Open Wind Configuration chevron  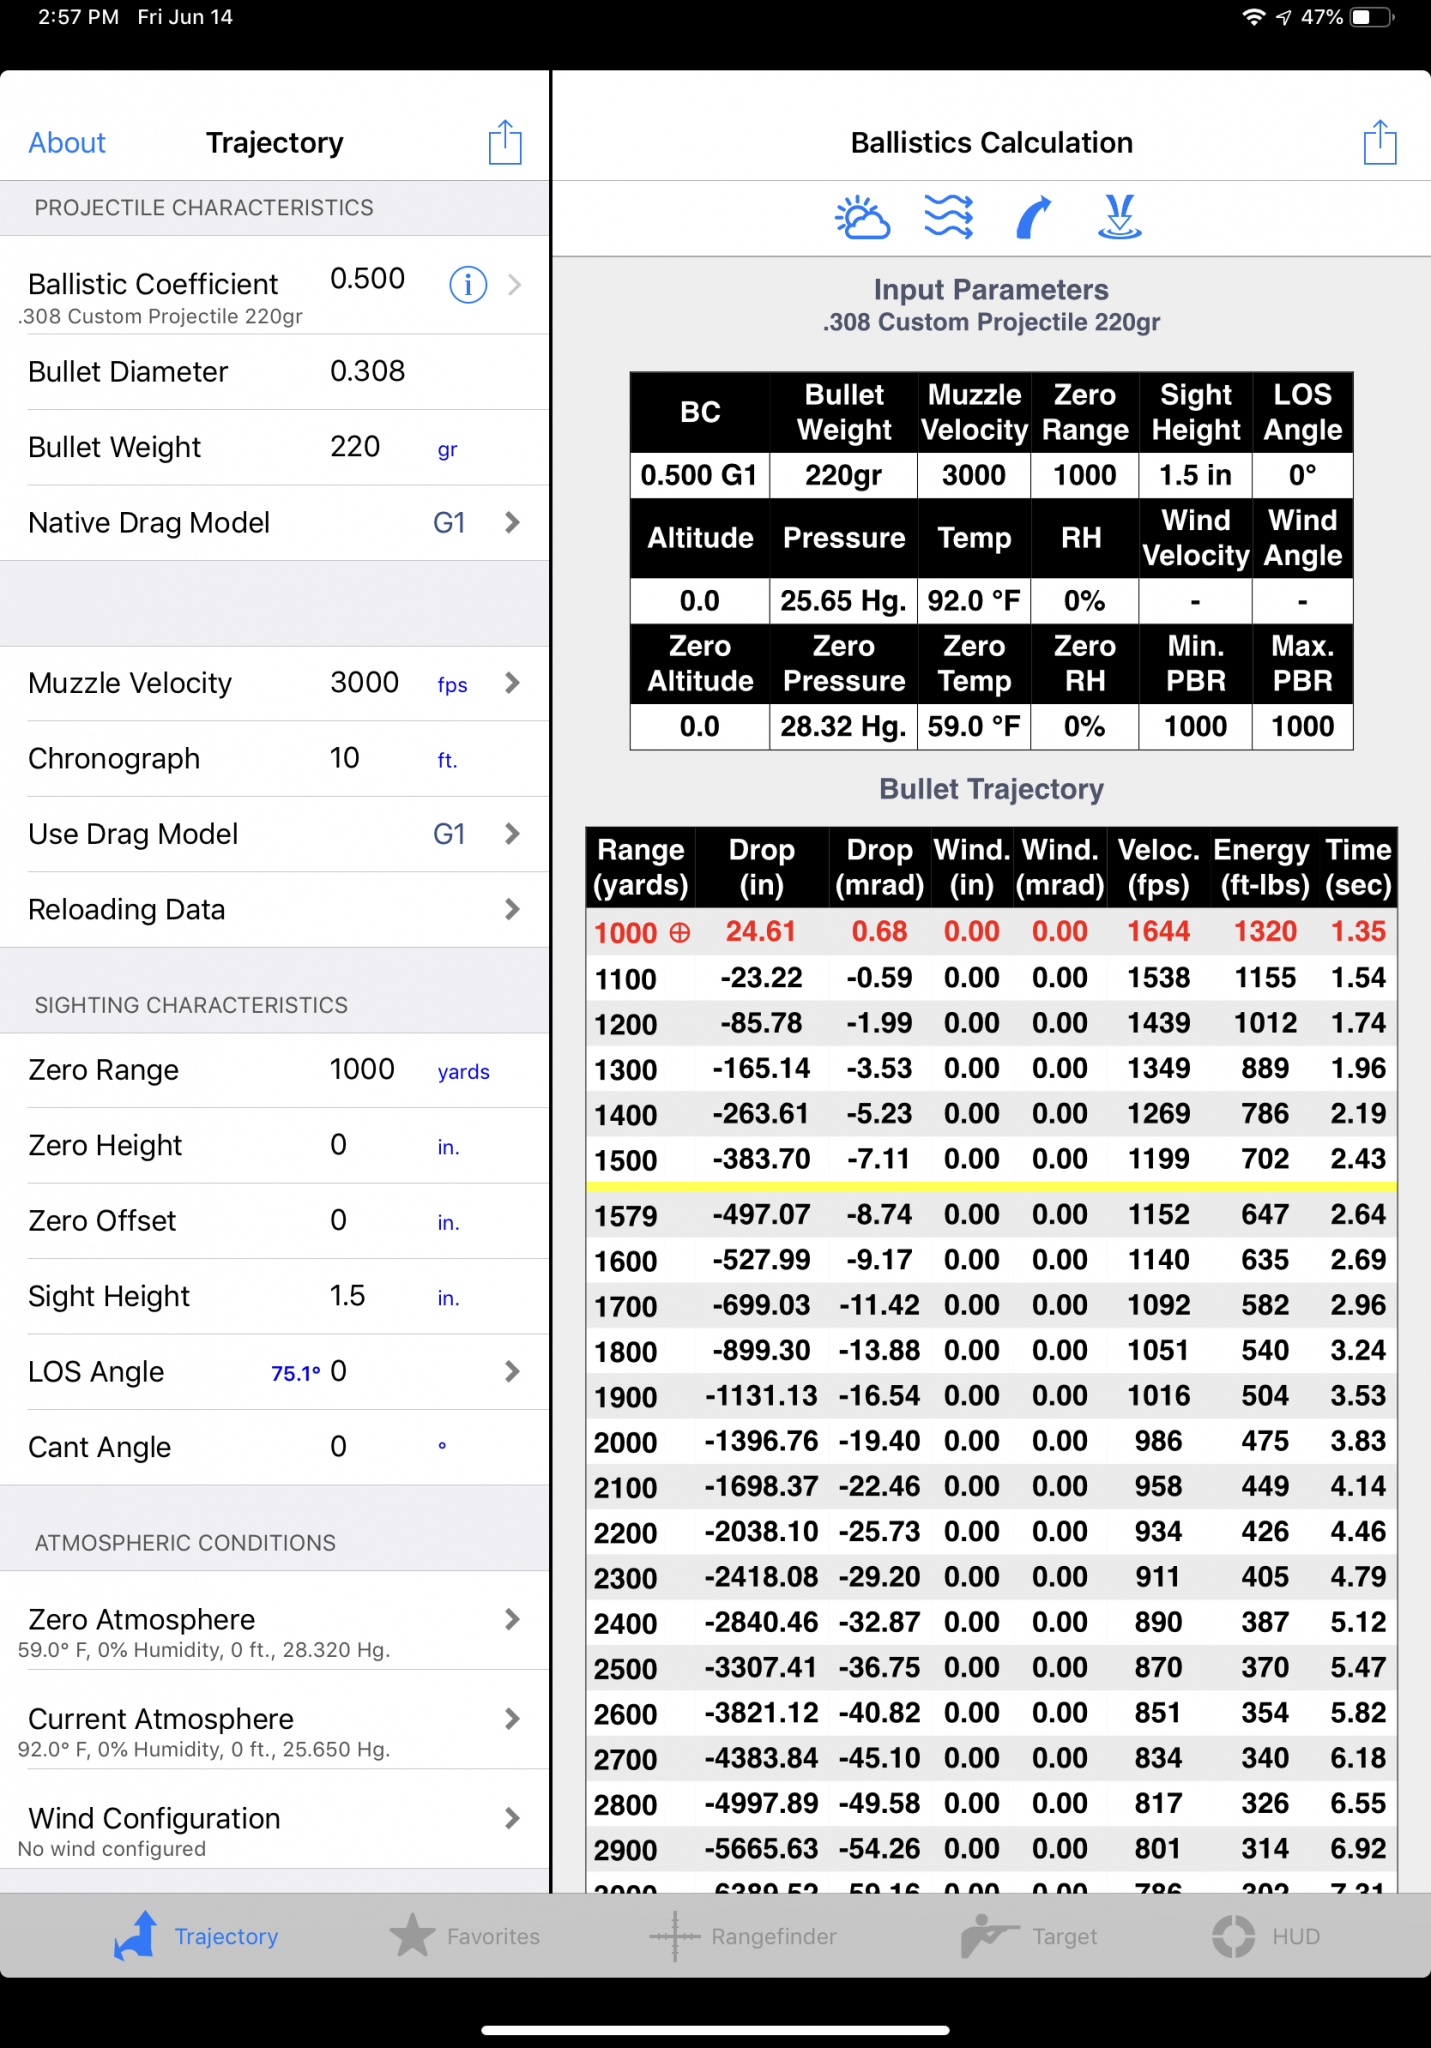(x=512, y=1818)
